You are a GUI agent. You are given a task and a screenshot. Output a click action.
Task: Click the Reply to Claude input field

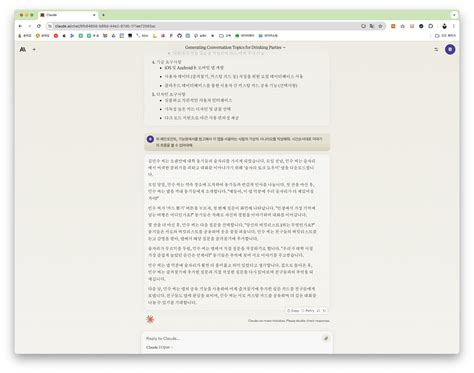click(232, 338)
